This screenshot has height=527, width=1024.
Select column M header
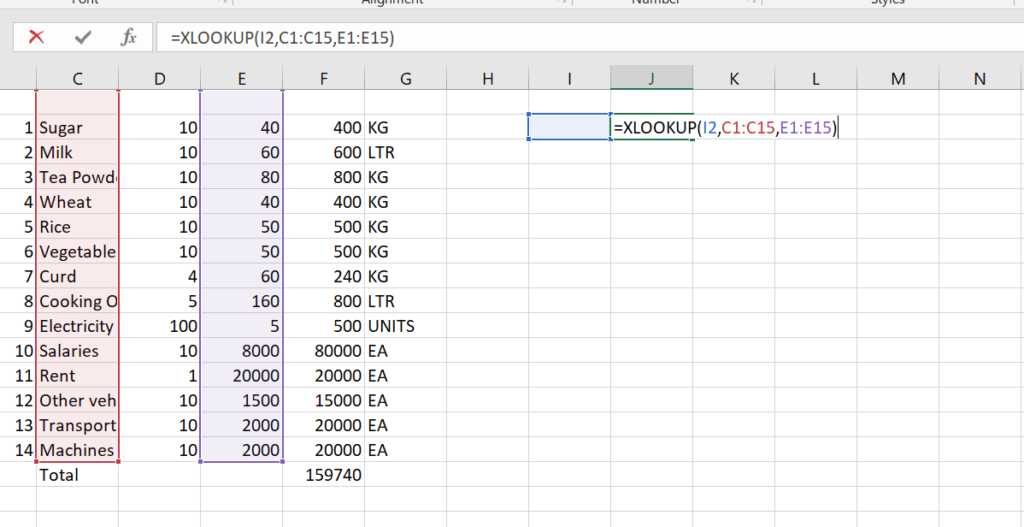coord(898,79)
